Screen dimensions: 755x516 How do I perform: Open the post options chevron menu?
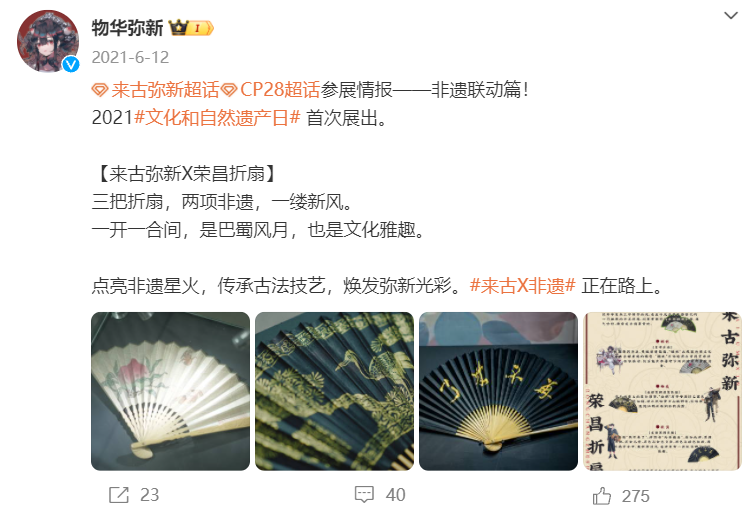pos(730,16)
